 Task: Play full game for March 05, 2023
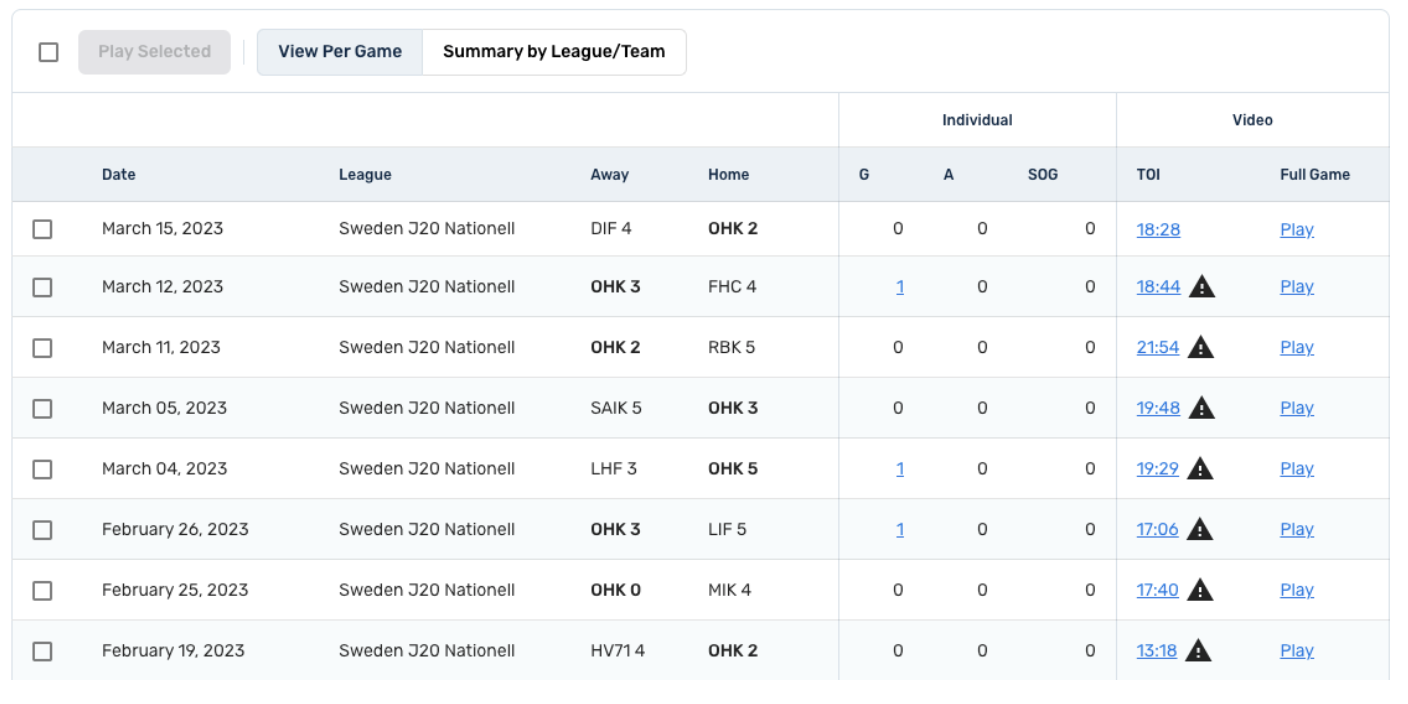click(x=1297, y=408)
